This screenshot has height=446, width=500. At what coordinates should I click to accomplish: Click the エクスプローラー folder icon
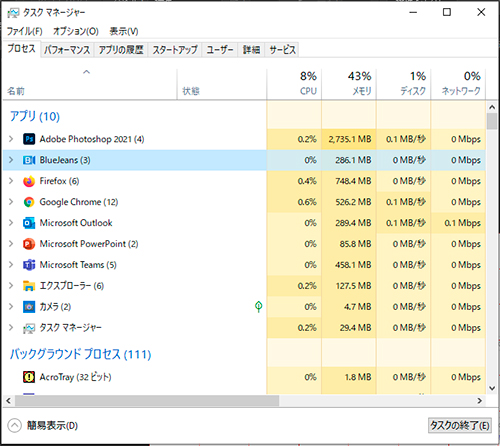[x=29, y=286]
